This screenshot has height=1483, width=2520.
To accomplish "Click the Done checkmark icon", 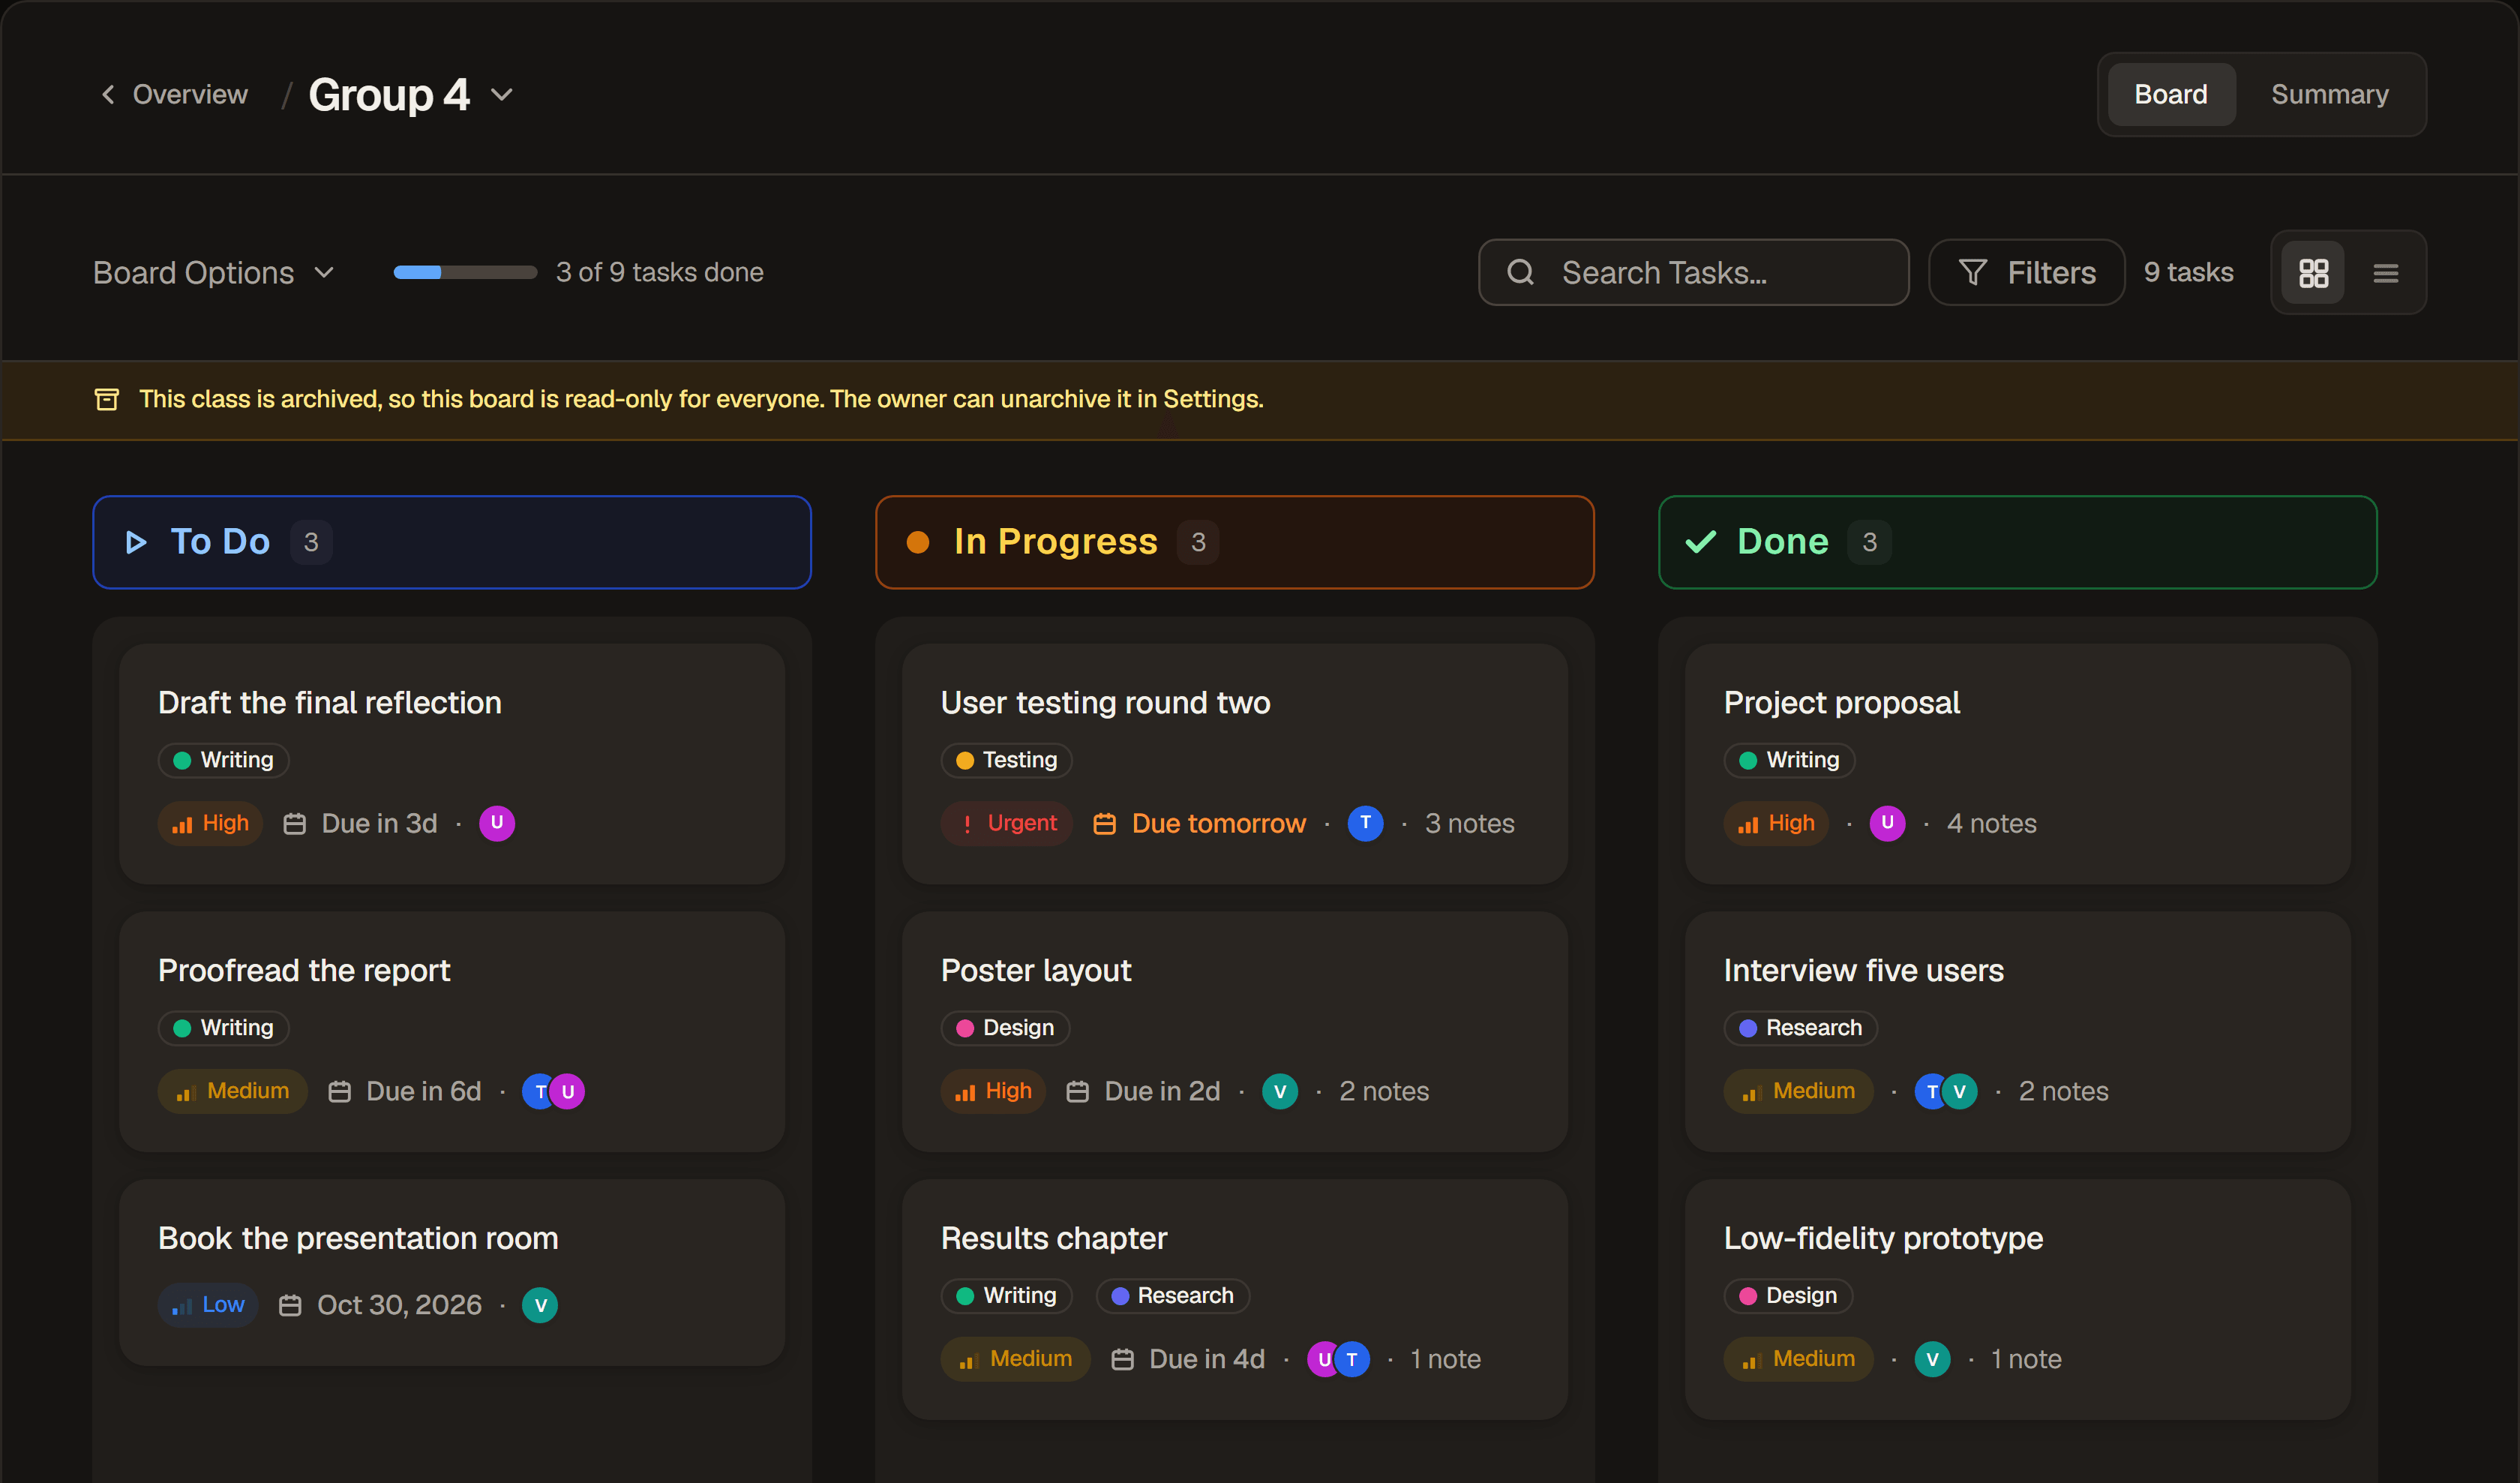I will click(x=1700, y=542).
